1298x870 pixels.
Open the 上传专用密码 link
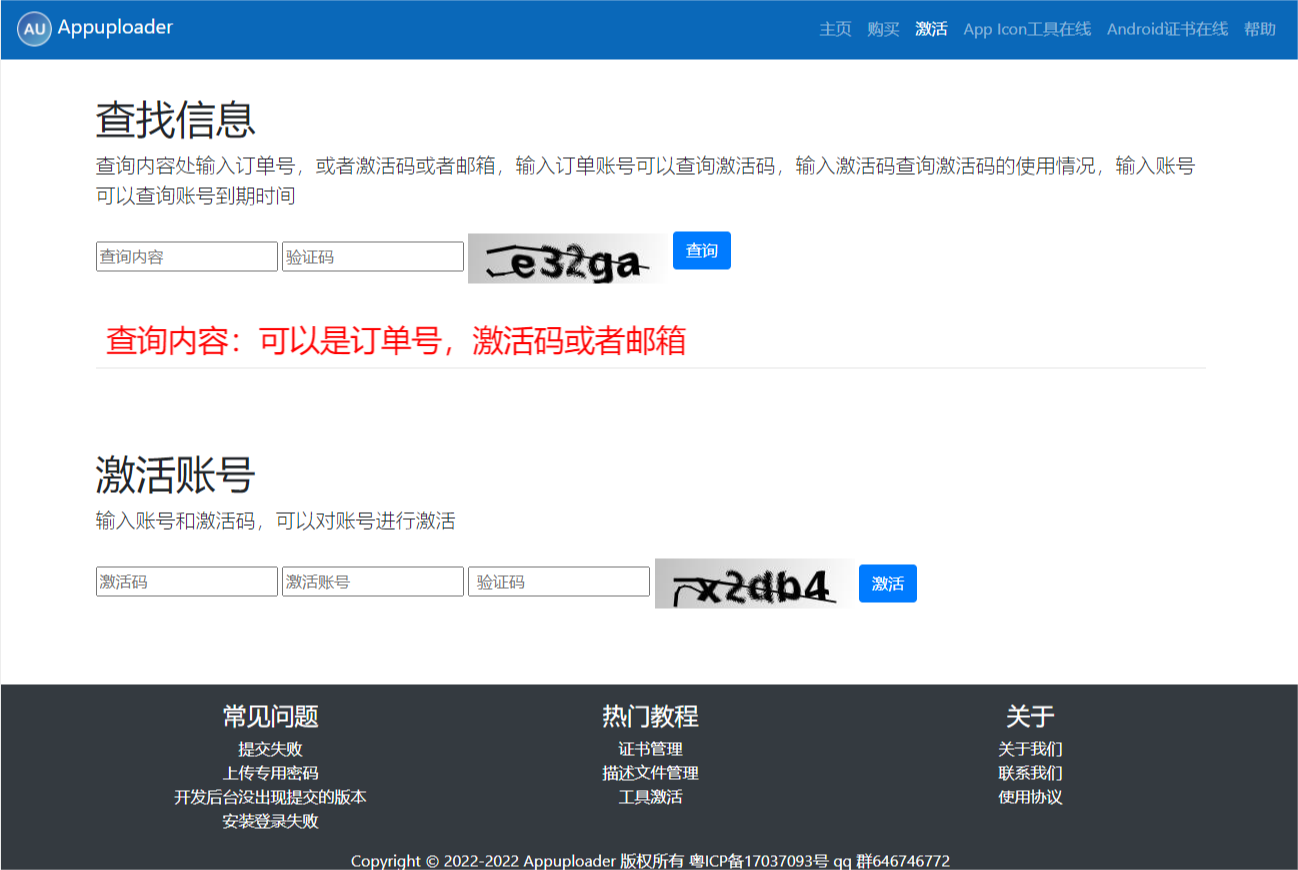click(270, 773)
